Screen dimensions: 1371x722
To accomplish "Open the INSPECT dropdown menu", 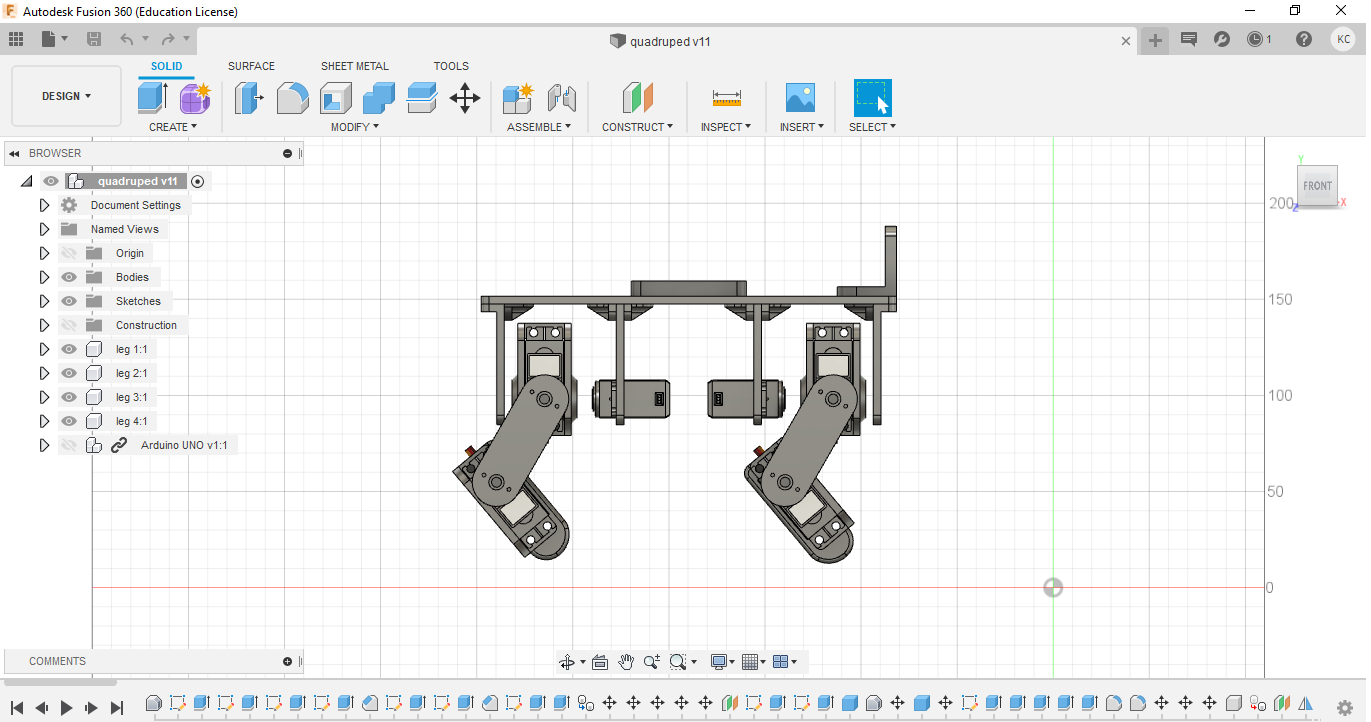I will click(726, 127).
